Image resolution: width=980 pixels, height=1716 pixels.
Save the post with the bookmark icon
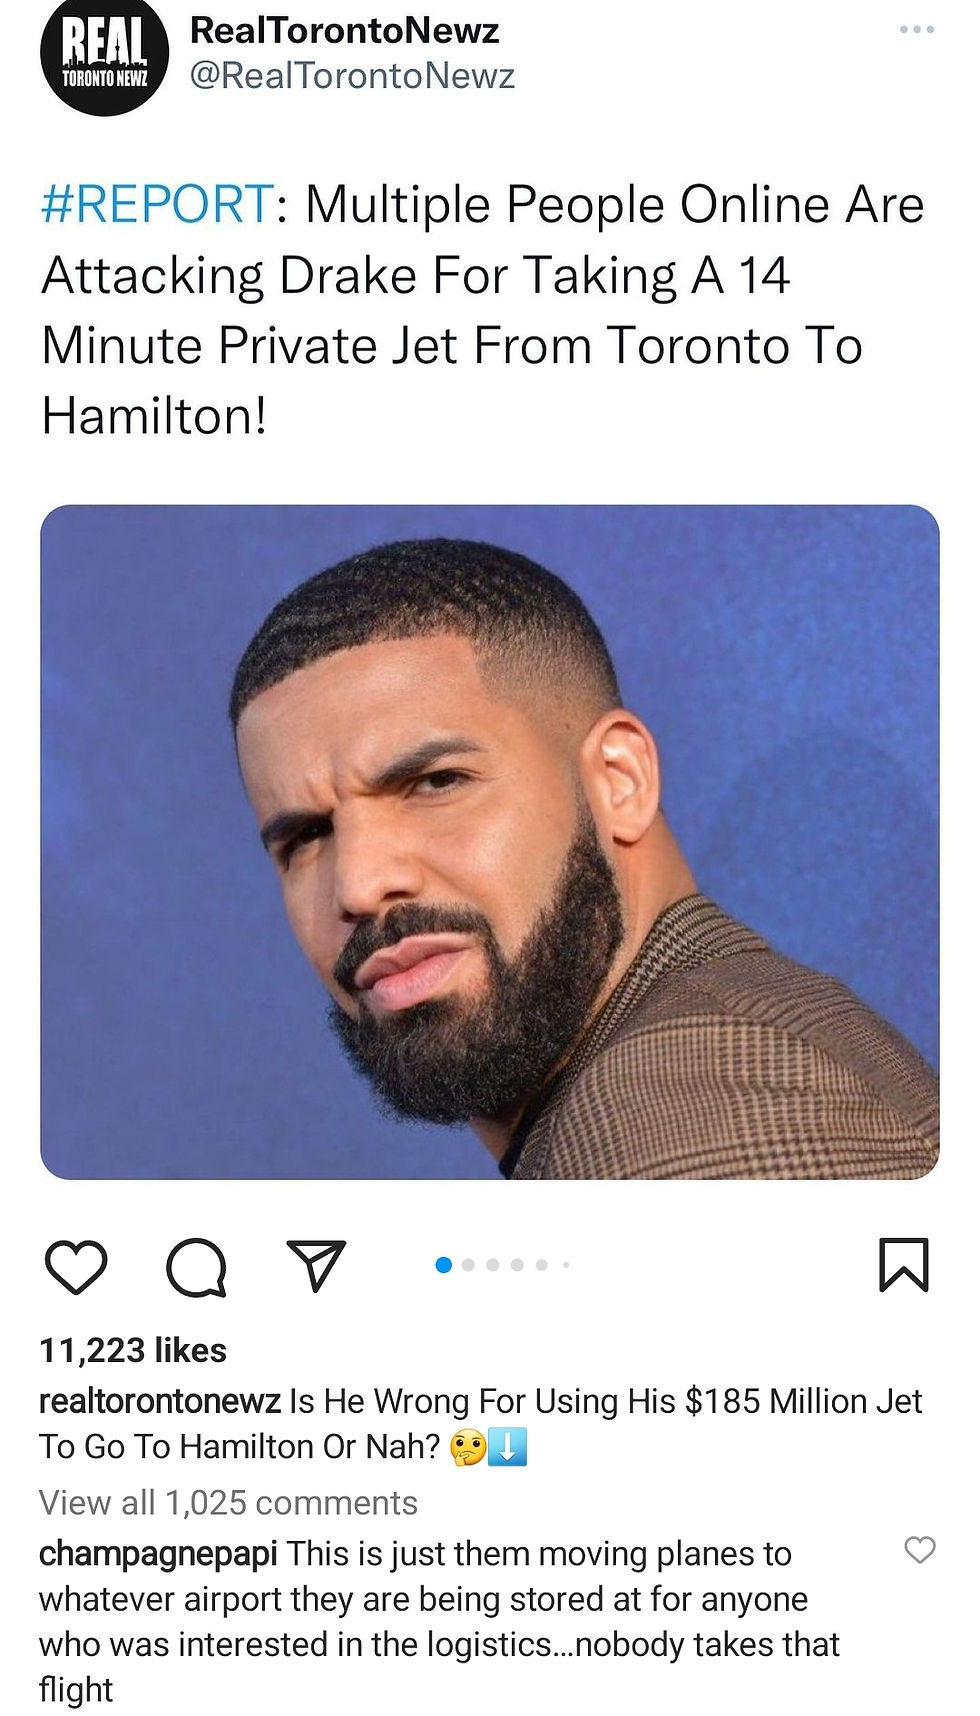pos(904,1265)
